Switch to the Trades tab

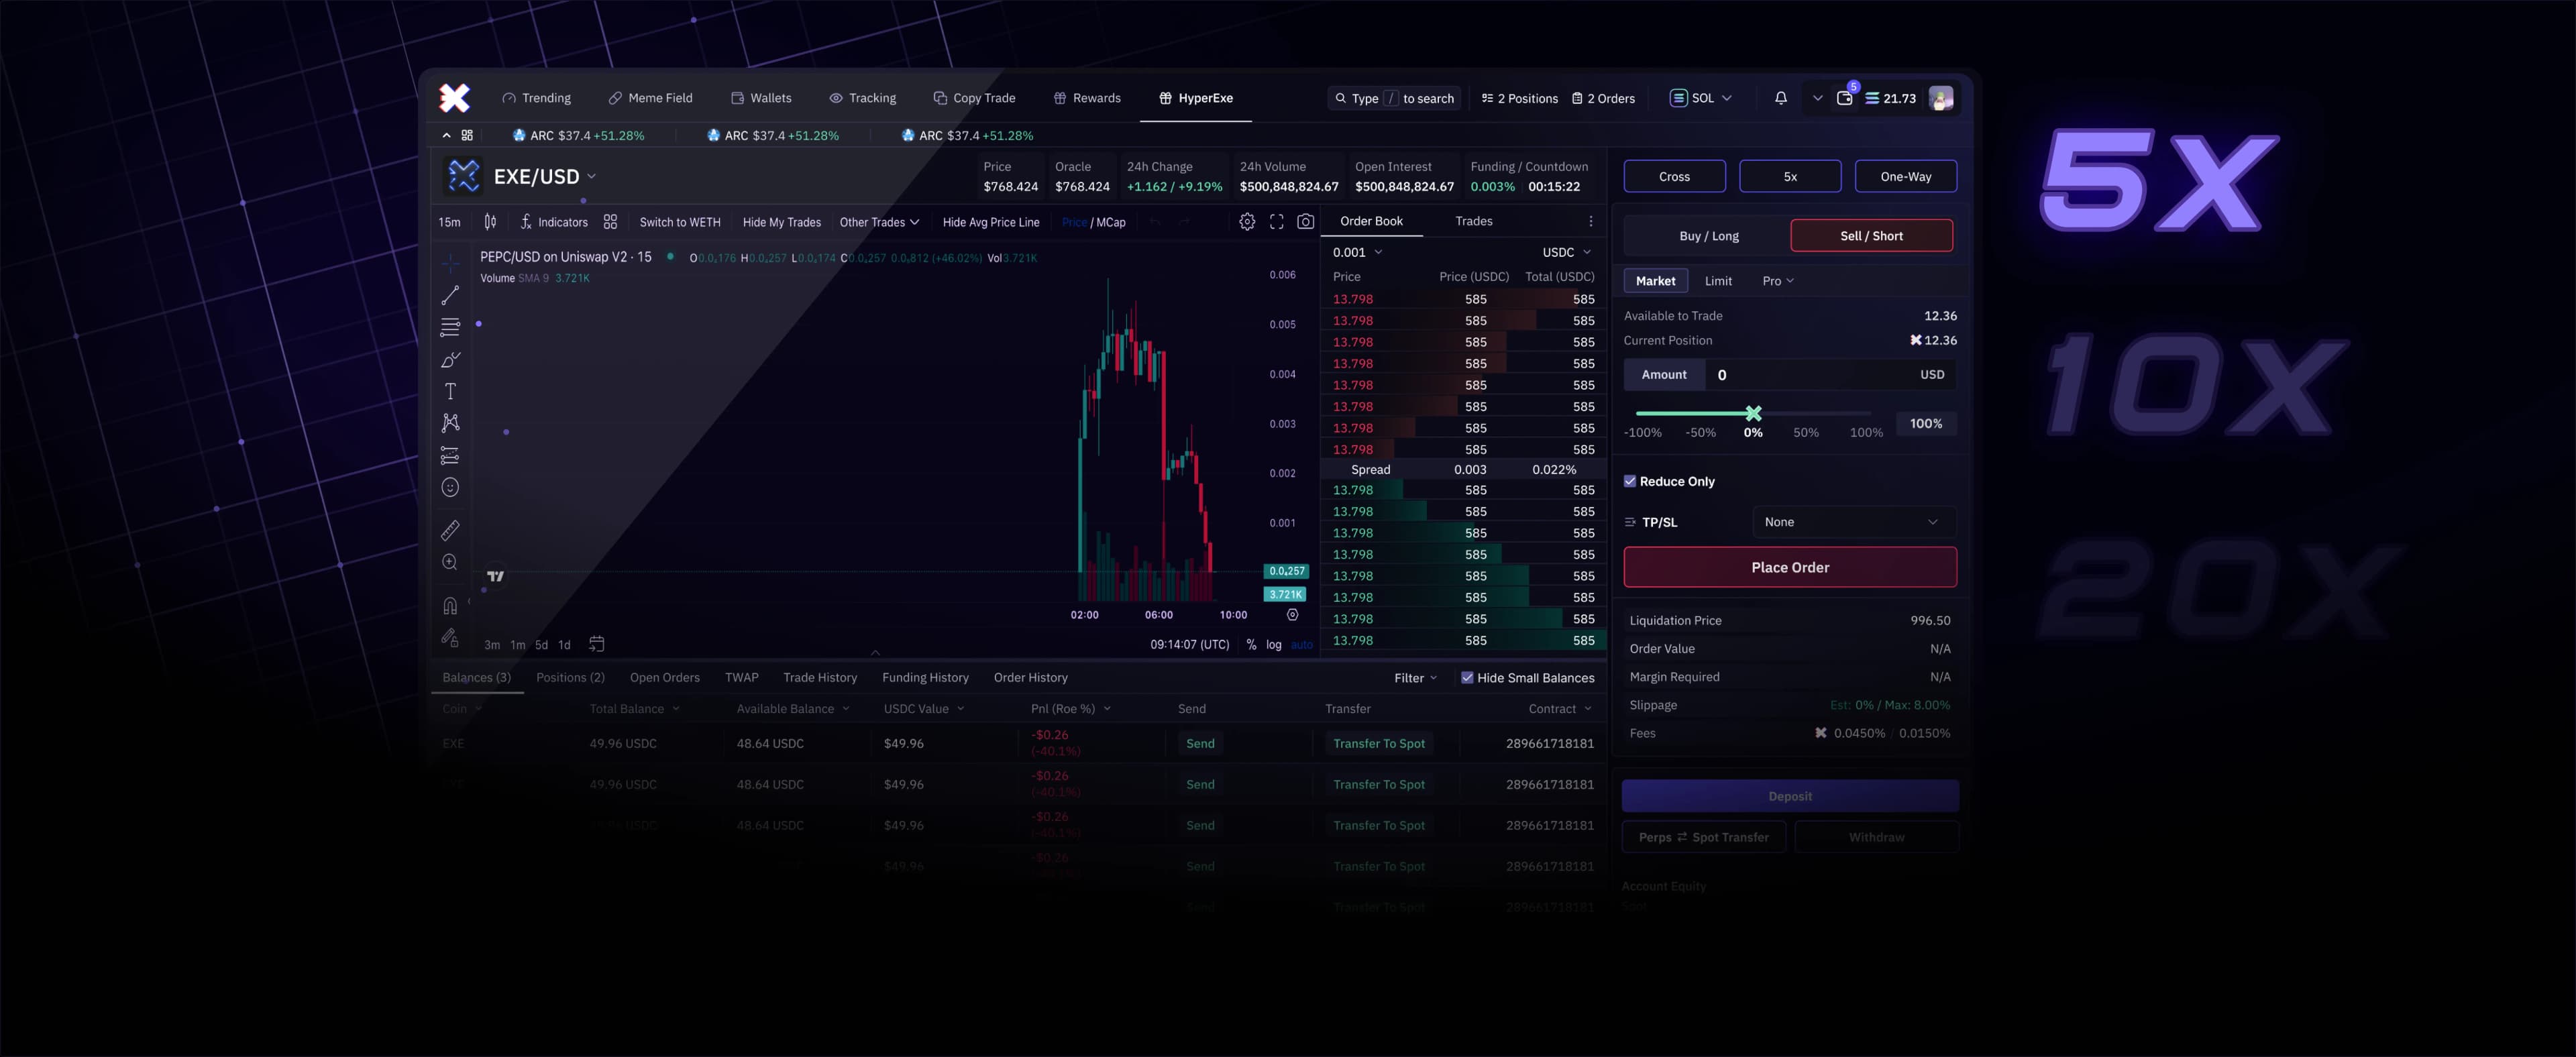[x=1473, y=221]
